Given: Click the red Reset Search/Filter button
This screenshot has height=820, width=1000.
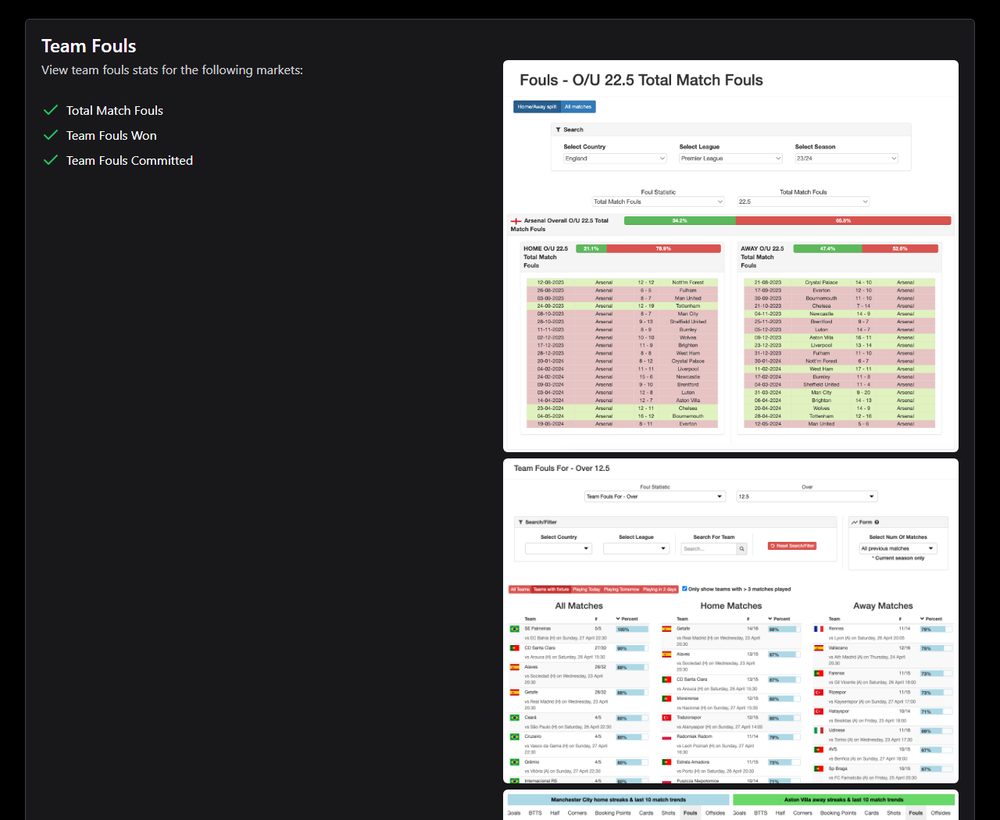Looking at the screenshot, I should (x=792, y=546).
